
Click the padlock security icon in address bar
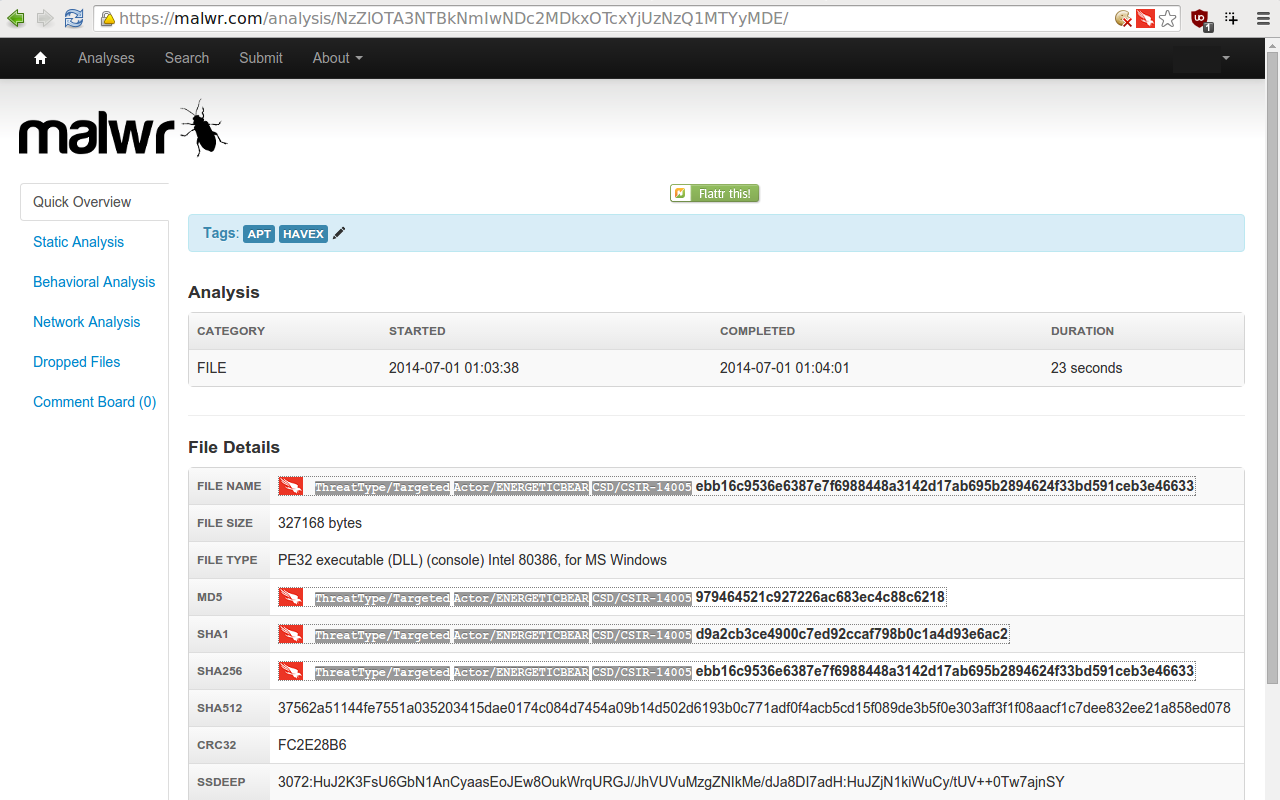(x=108, y=19)
